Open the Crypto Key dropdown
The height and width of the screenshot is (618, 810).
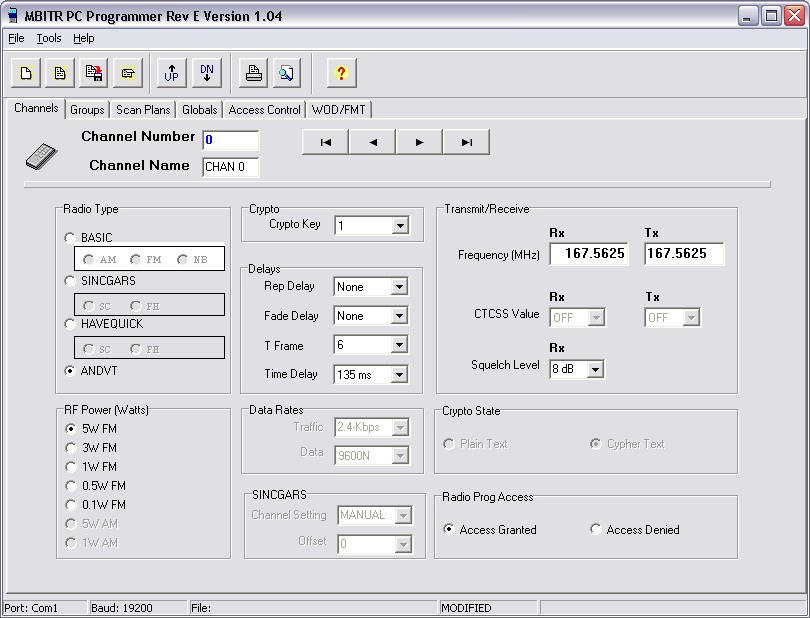(400, 226)
